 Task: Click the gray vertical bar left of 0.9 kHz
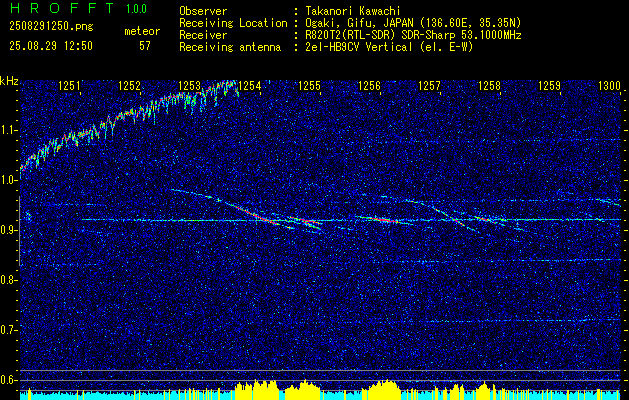tap(19, 231)
